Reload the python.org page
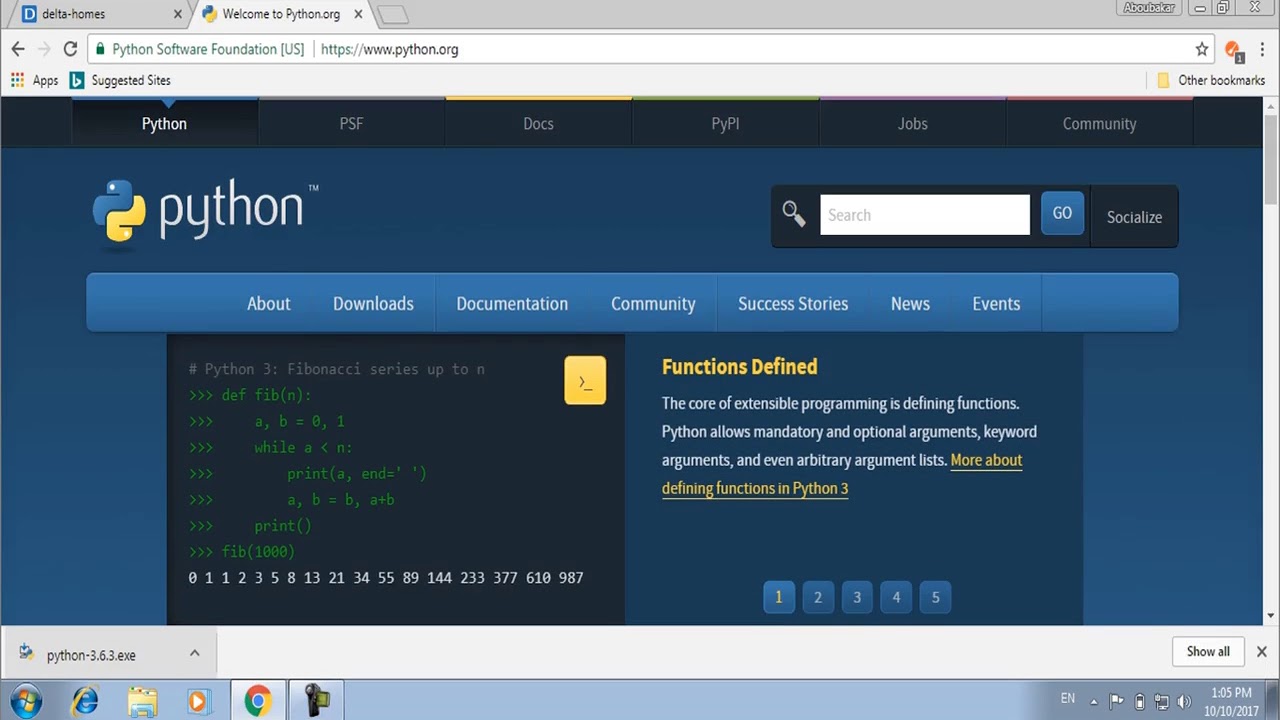Viewport: 1280px width, 720px height. (x=70, y=49)
